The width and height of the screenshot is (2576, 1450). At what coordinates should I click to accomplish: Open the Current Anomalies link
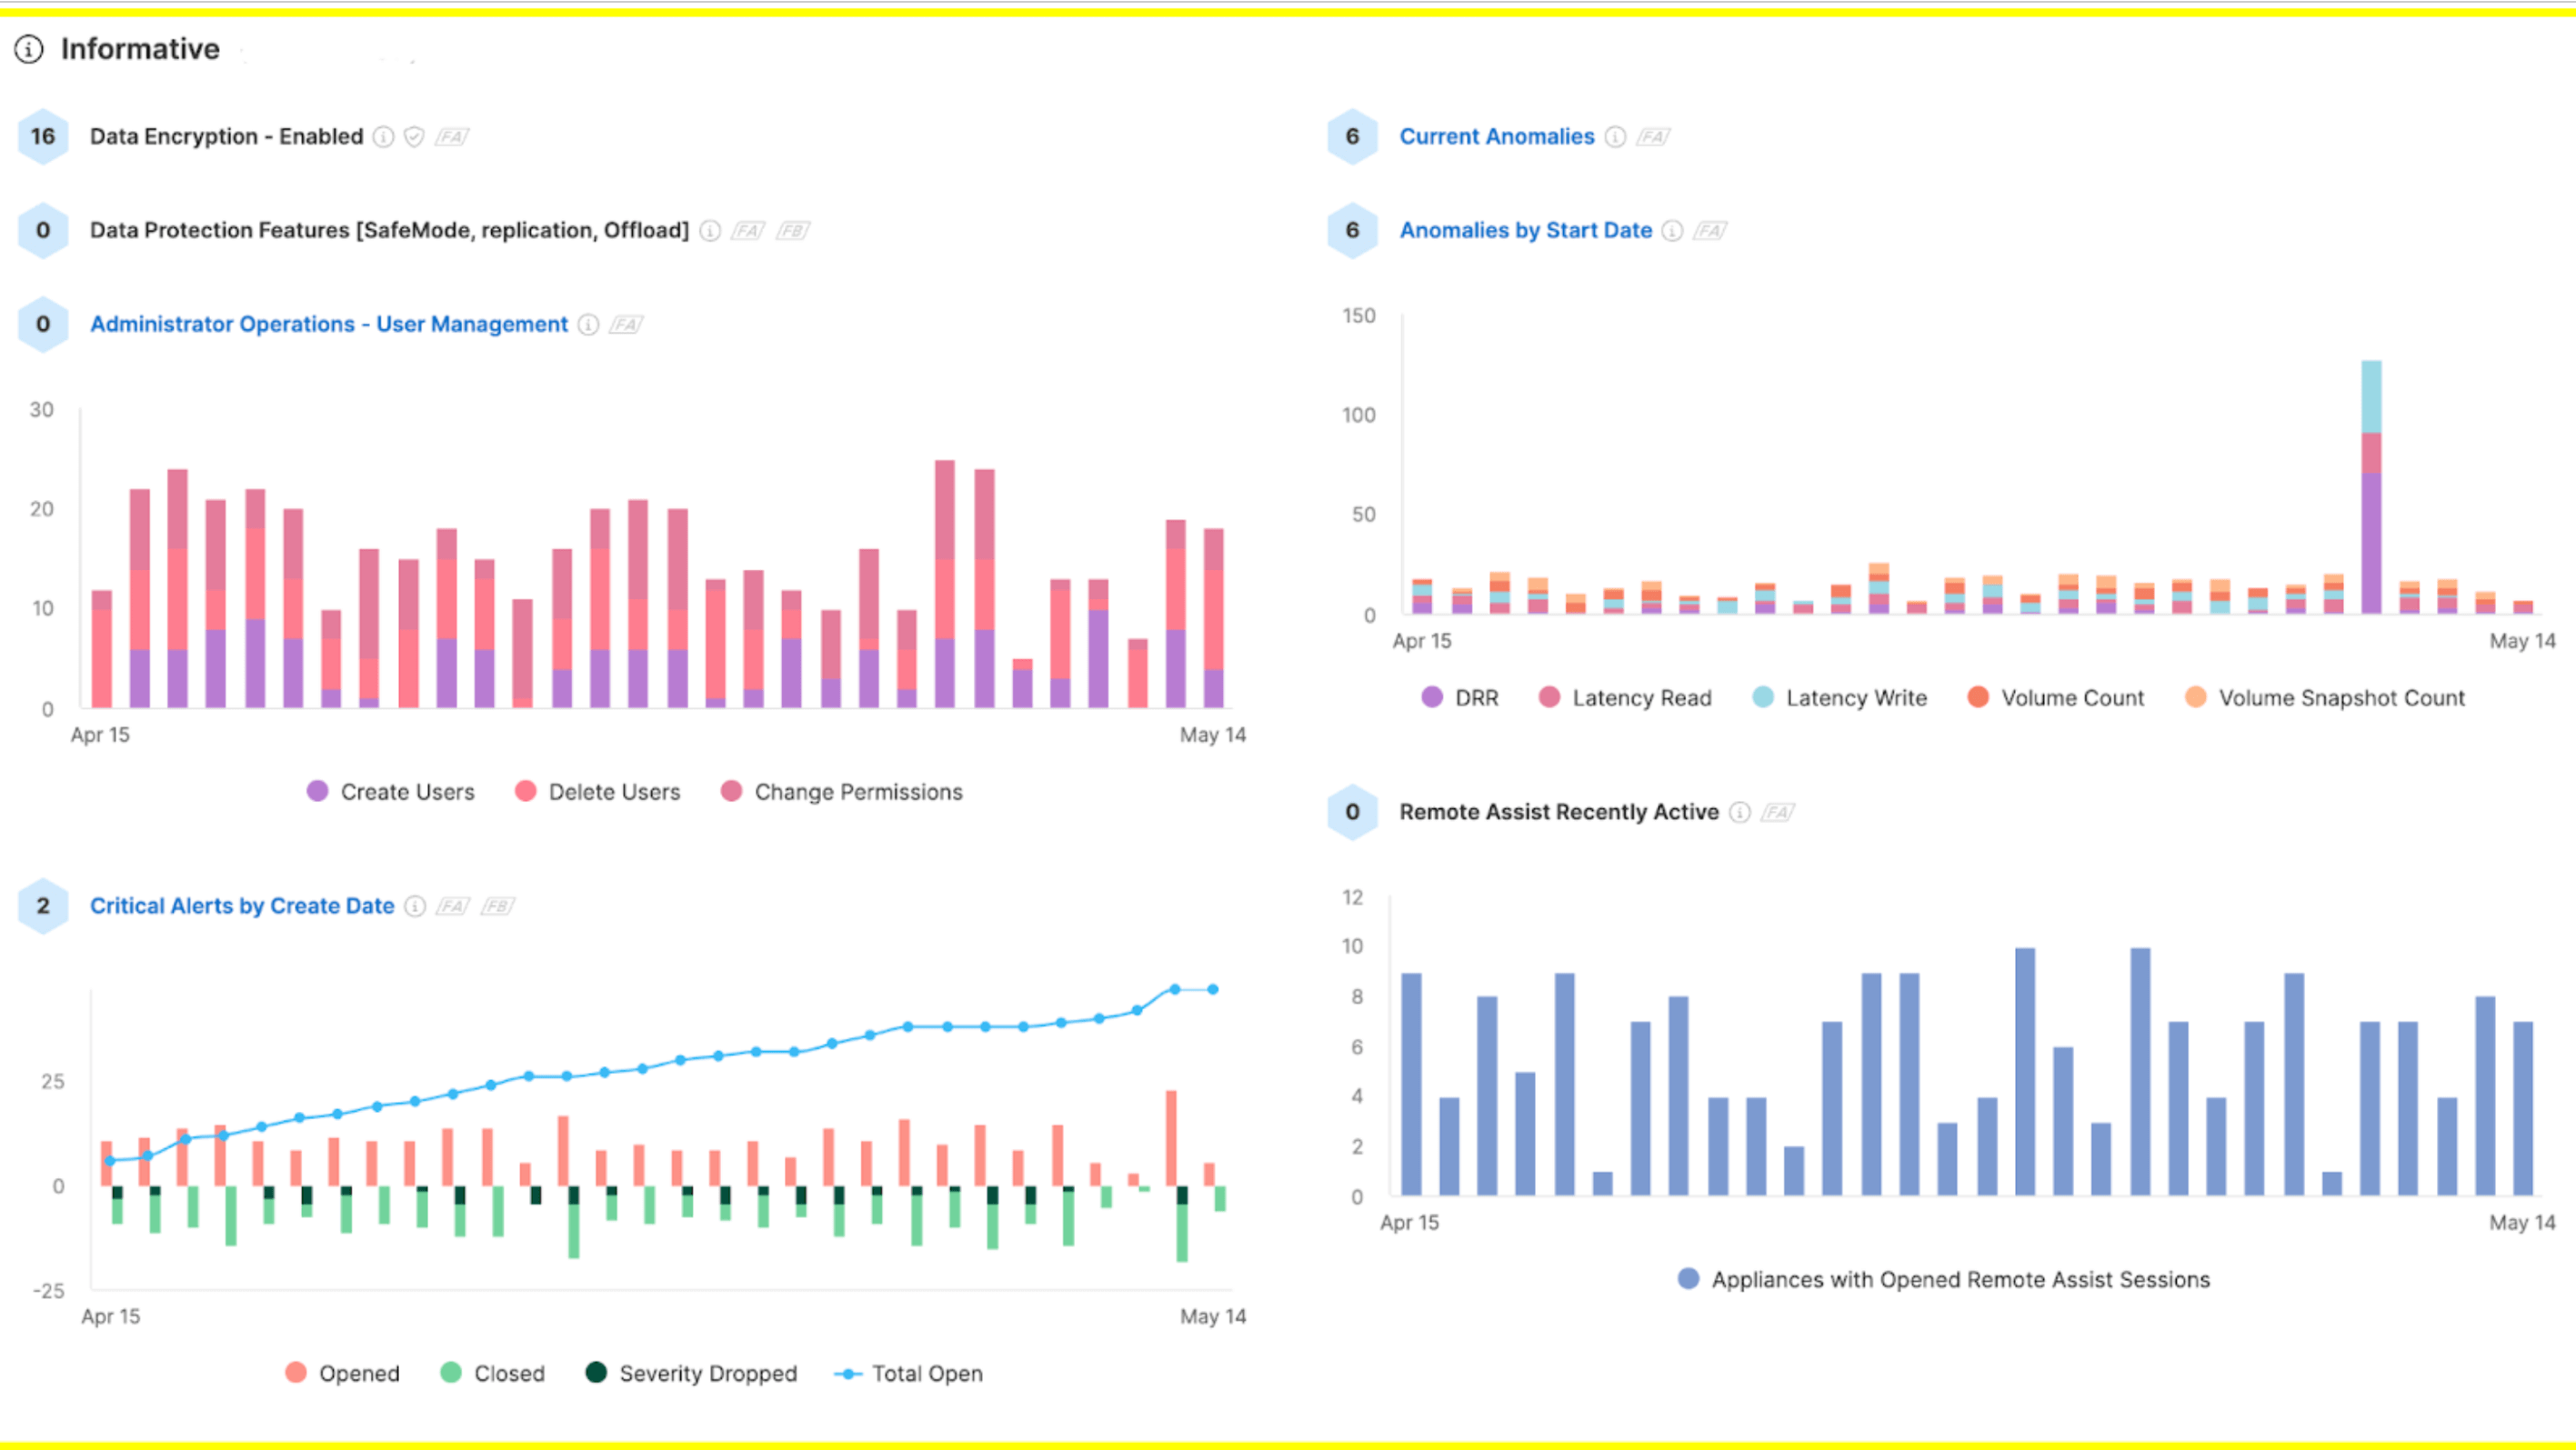click(1497, 136)
